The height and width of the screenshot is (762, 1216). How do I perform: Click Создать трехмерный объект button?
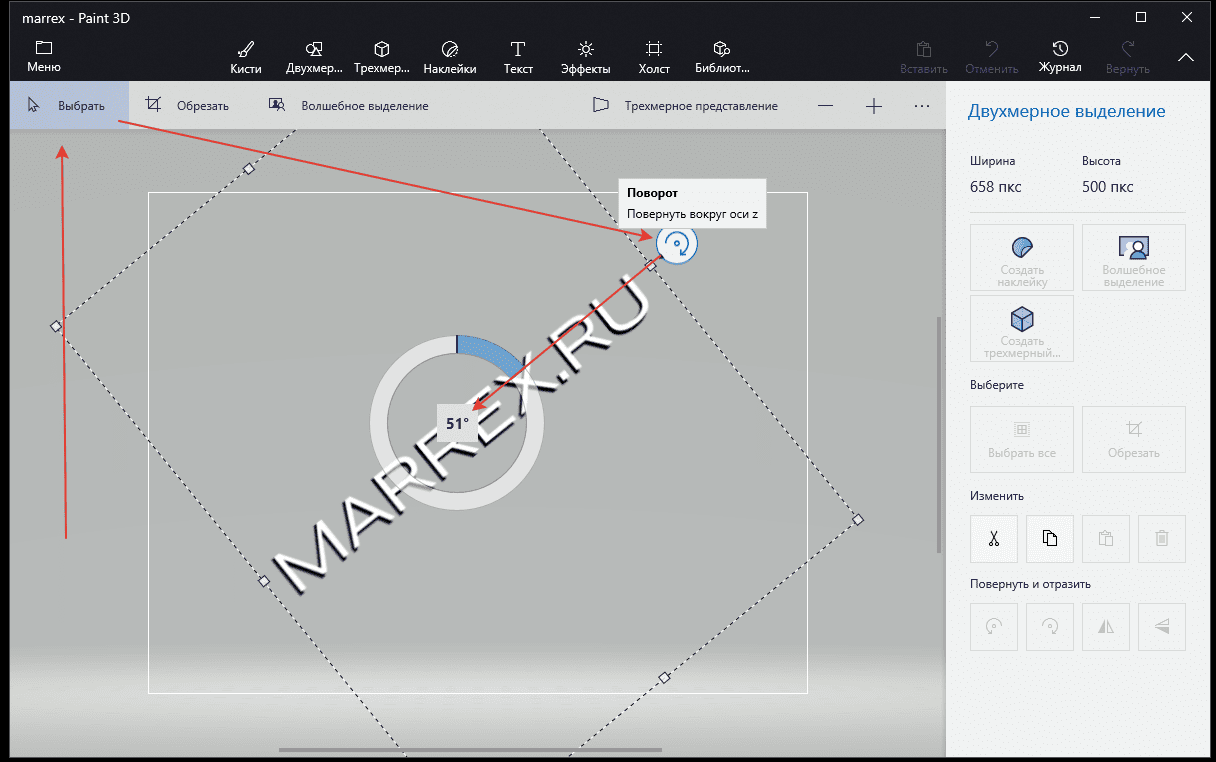[1022, 329]
